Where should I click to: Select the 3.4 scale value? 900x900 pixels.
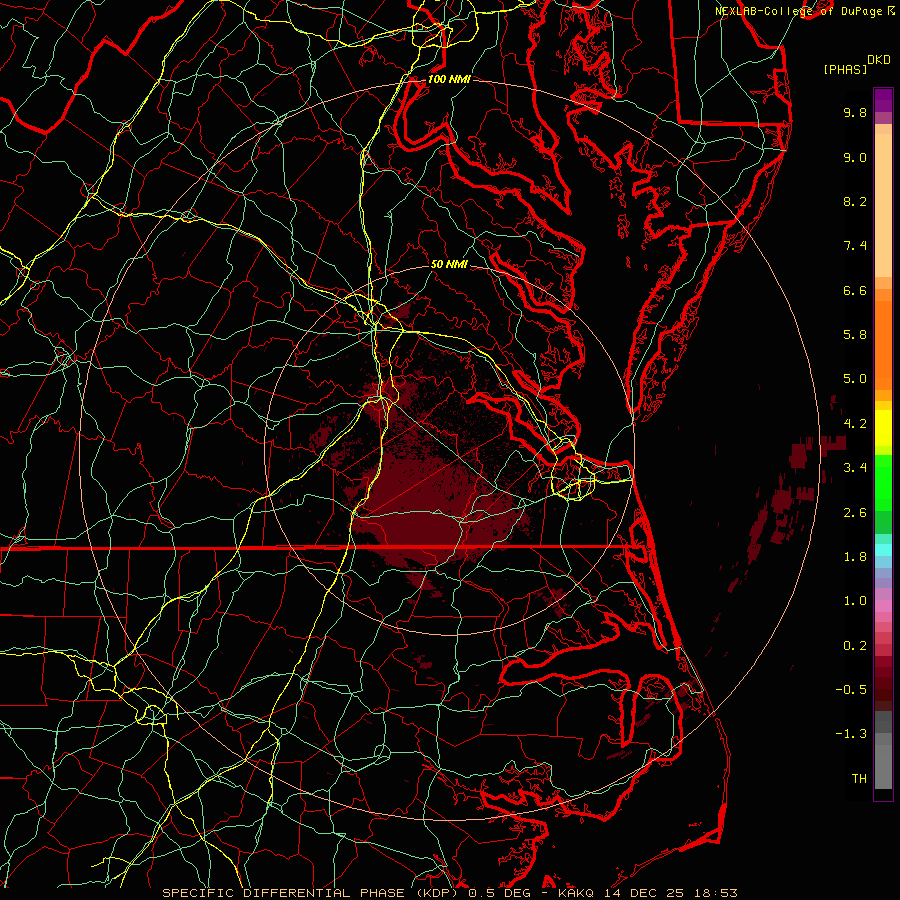pos(855,468)
